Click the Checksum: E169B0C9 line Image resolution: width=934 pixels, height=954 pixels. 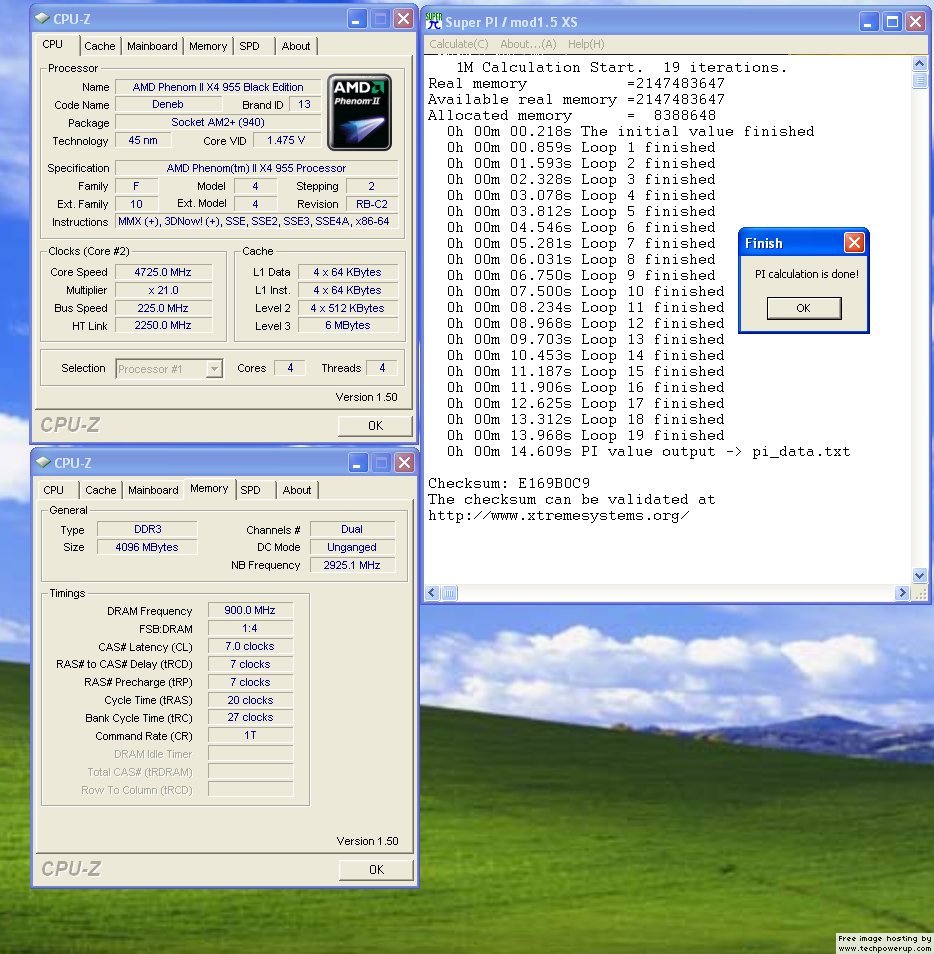(509, 483)
